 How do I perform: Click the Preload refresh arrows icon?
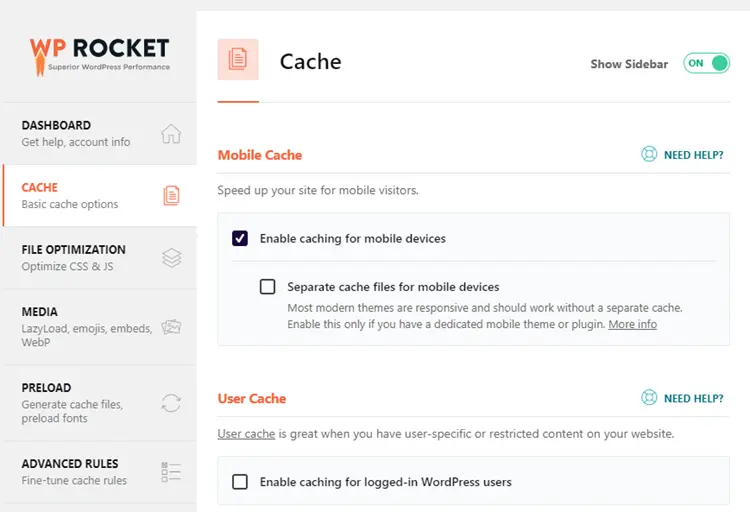point(171,403)
